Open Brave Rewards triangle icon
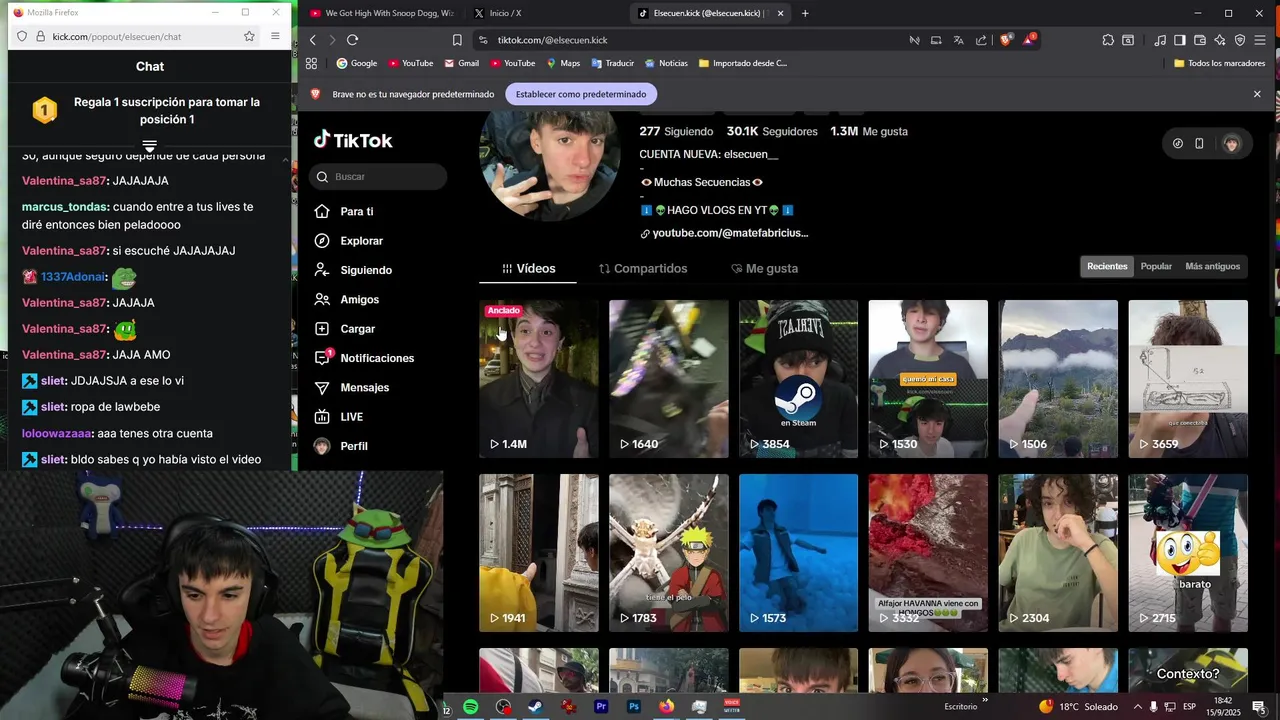 click(x=1029, y=40)
